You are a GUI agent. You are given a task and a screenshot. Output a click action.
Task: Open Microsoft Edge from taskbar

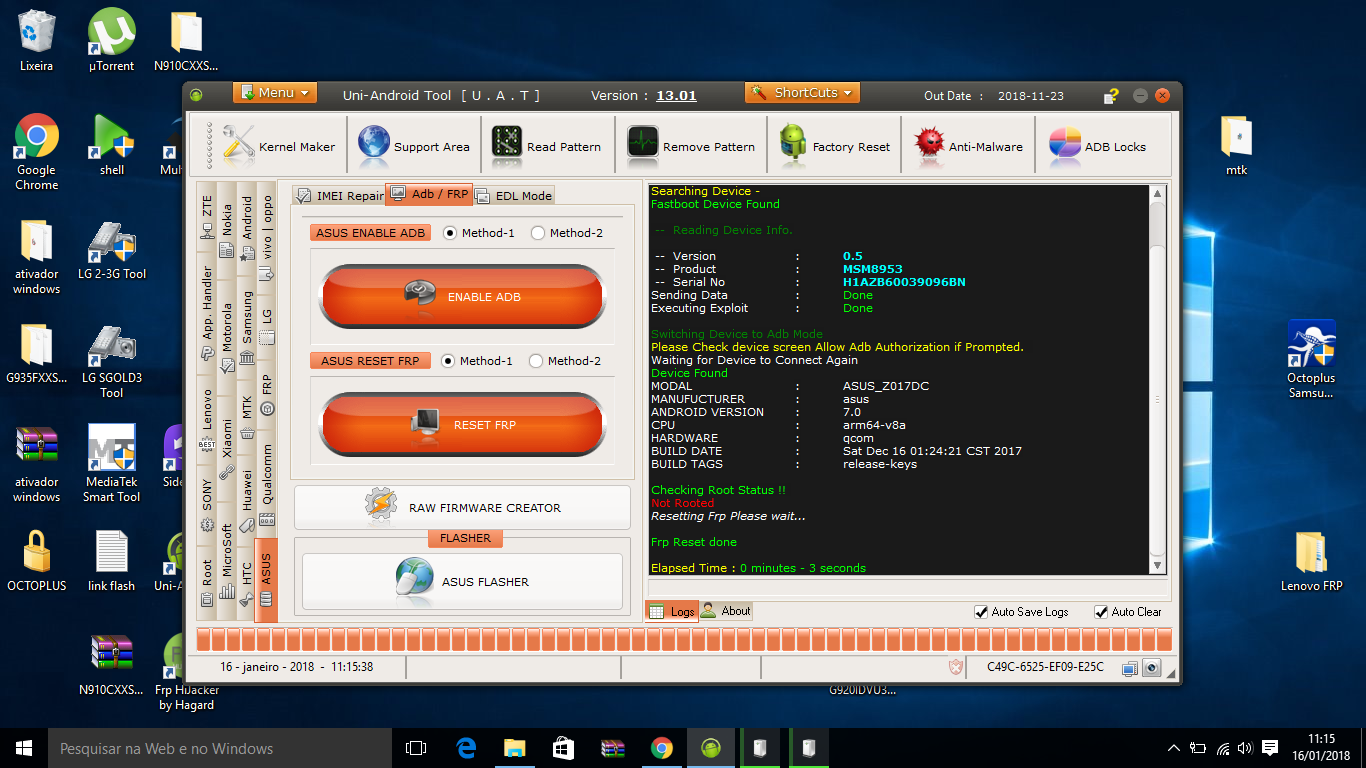click(x=466, y=748)
